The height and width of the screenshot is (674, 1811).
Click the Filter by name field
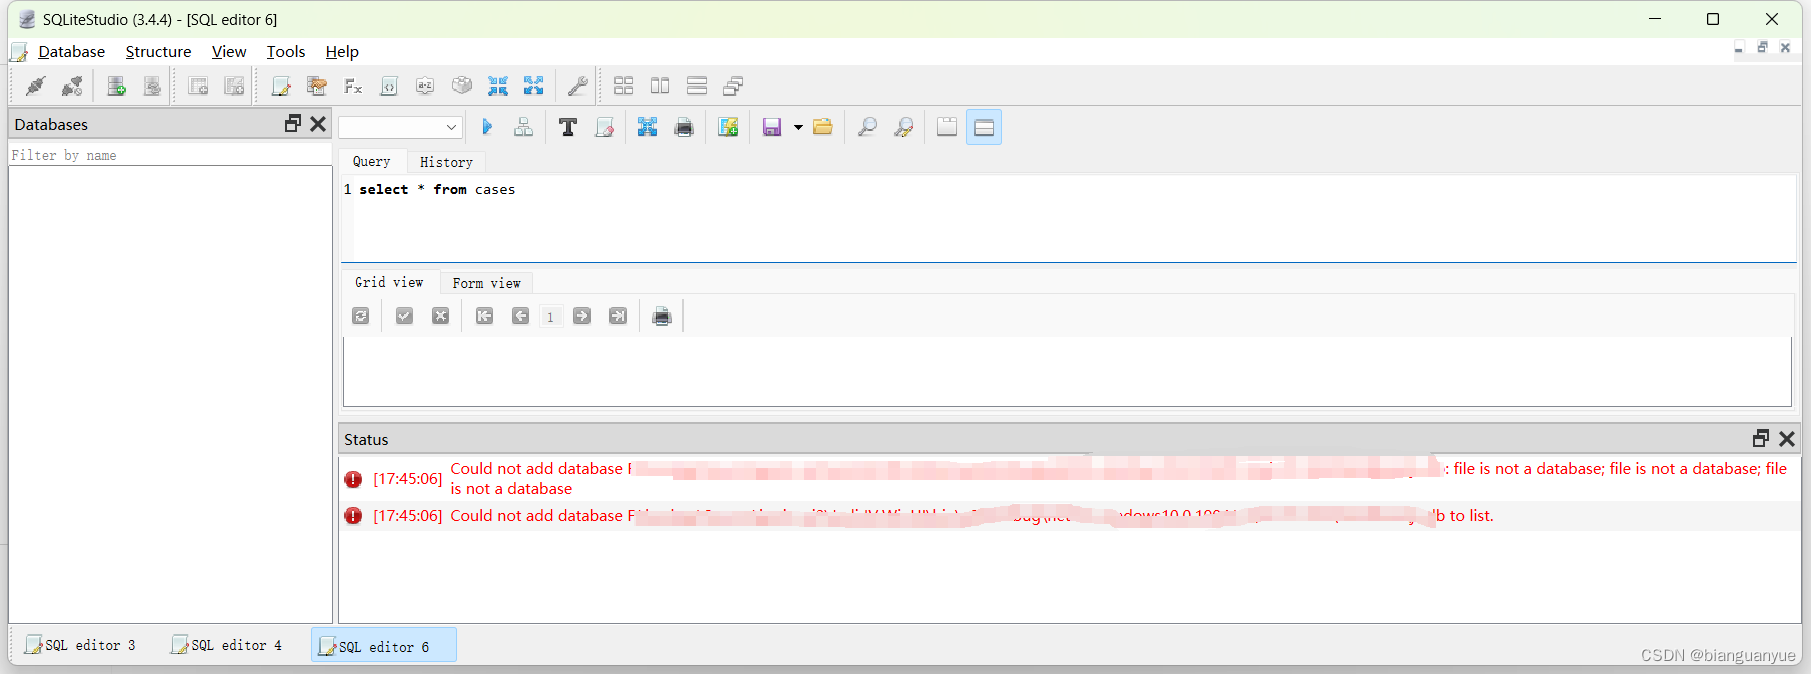(x=170, y=155)
